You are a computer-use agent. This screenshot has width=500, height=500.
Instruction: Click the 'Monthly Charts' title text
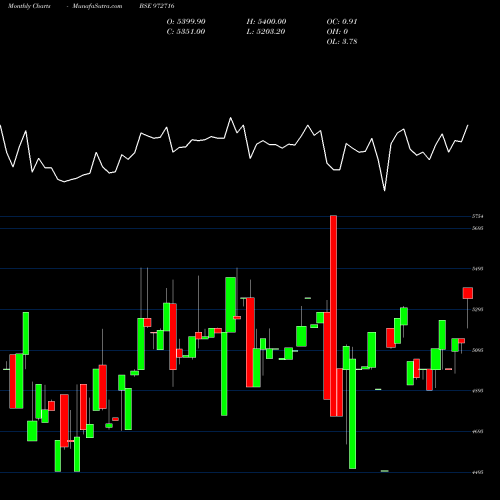point(29,6)
